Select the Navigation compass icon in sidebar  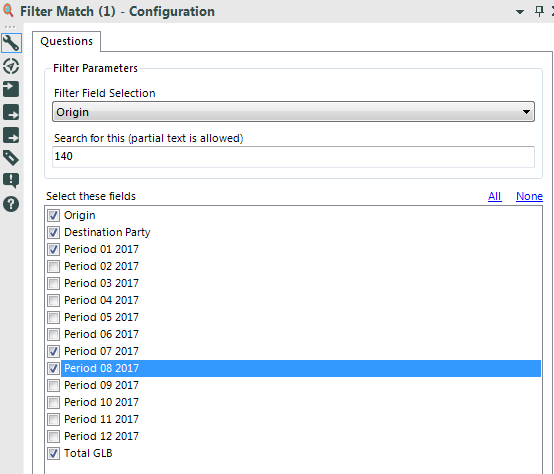[x=11, y=66]
